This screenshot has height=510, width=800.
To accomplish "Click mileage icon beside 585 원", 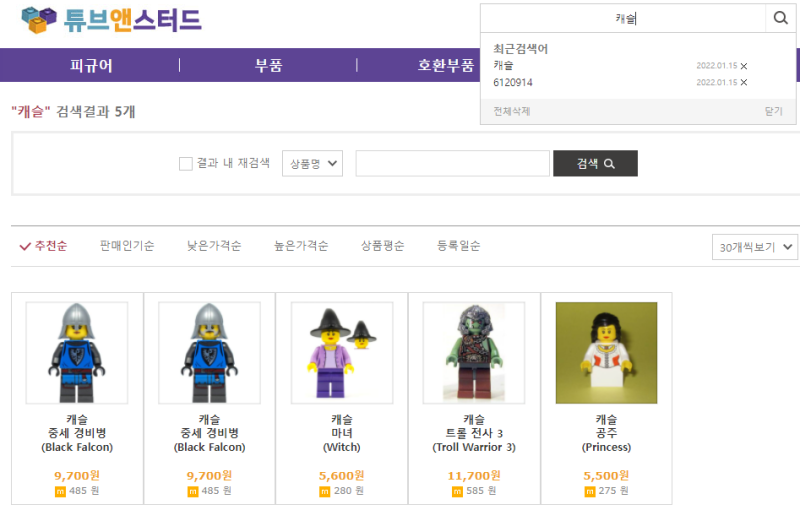I will click(x=457, y=492).
